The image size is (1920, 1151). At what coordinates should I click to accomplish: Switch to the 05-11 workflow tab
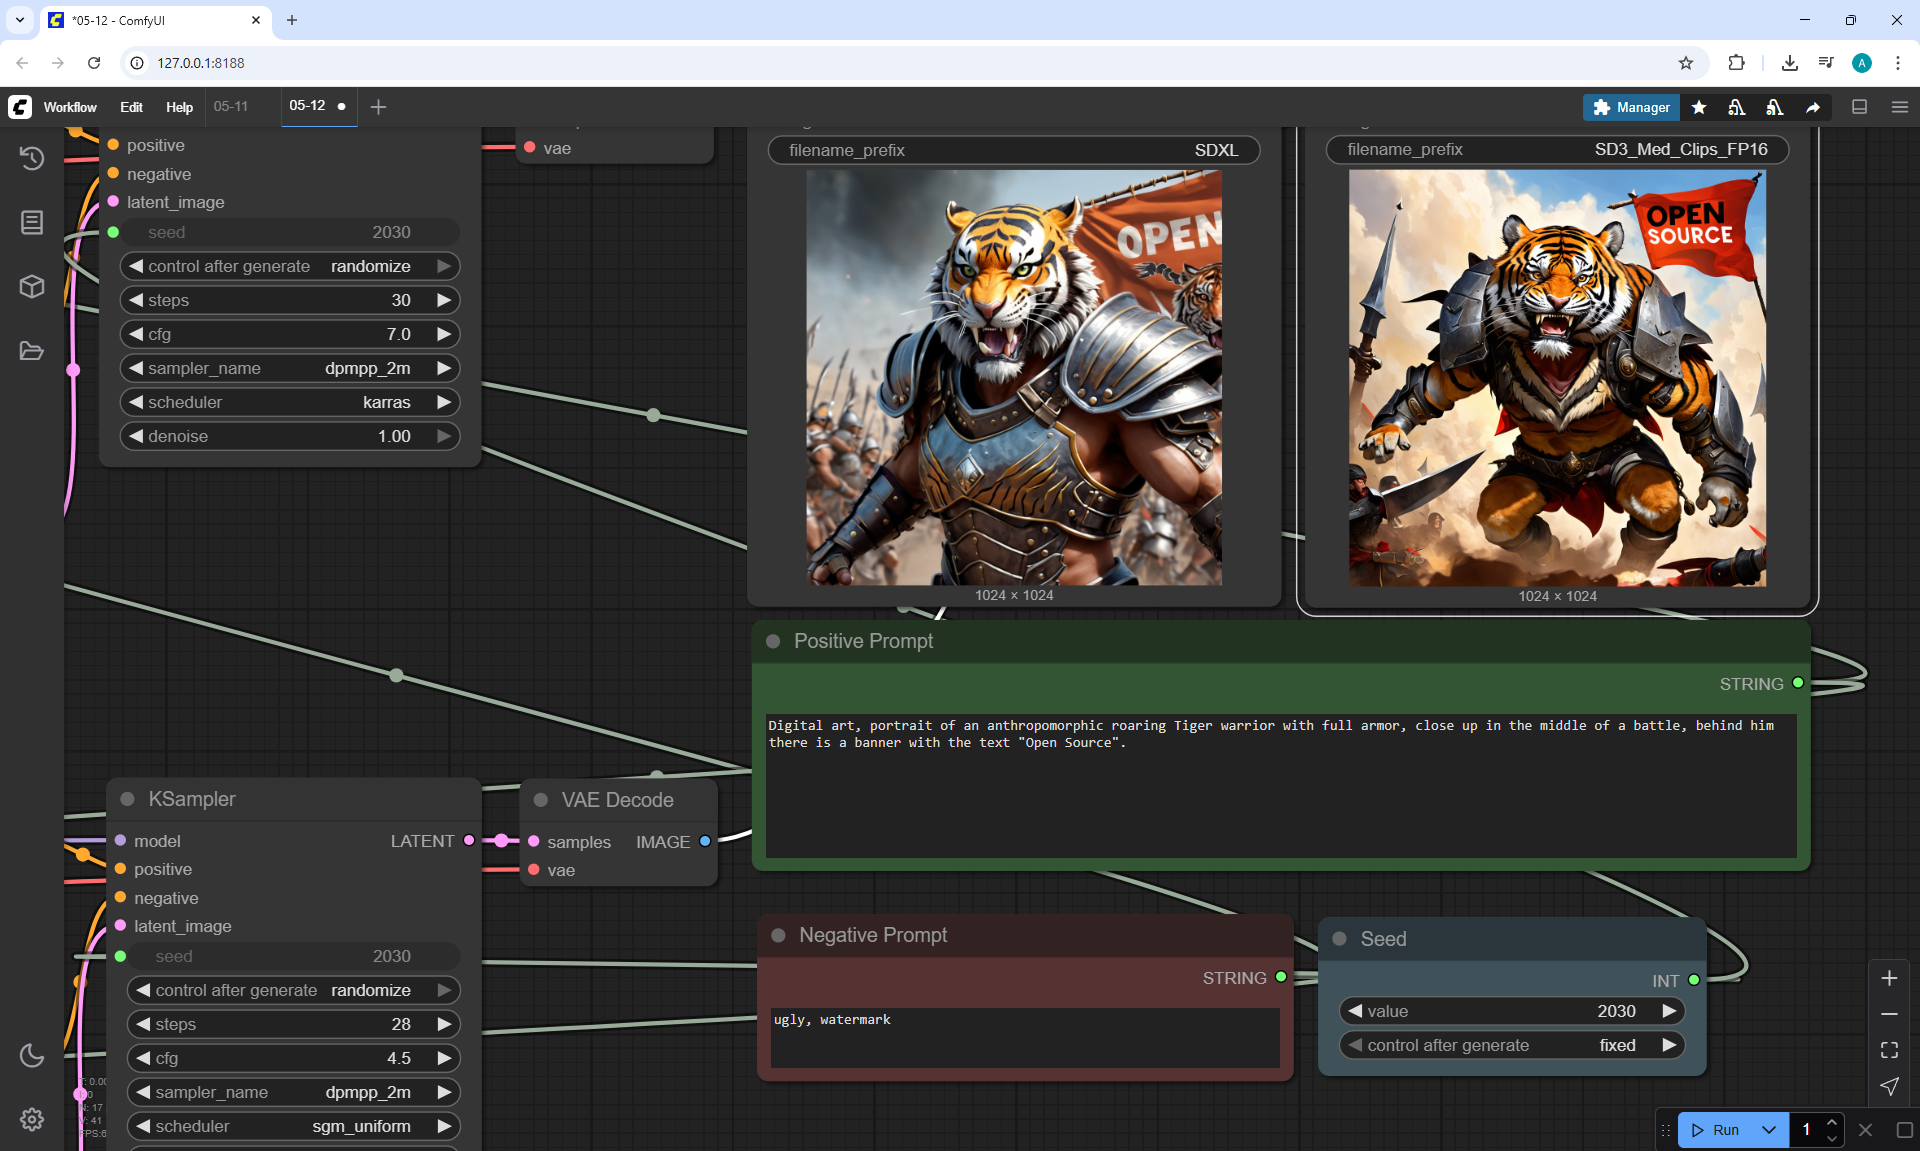[x=231, y=106]
